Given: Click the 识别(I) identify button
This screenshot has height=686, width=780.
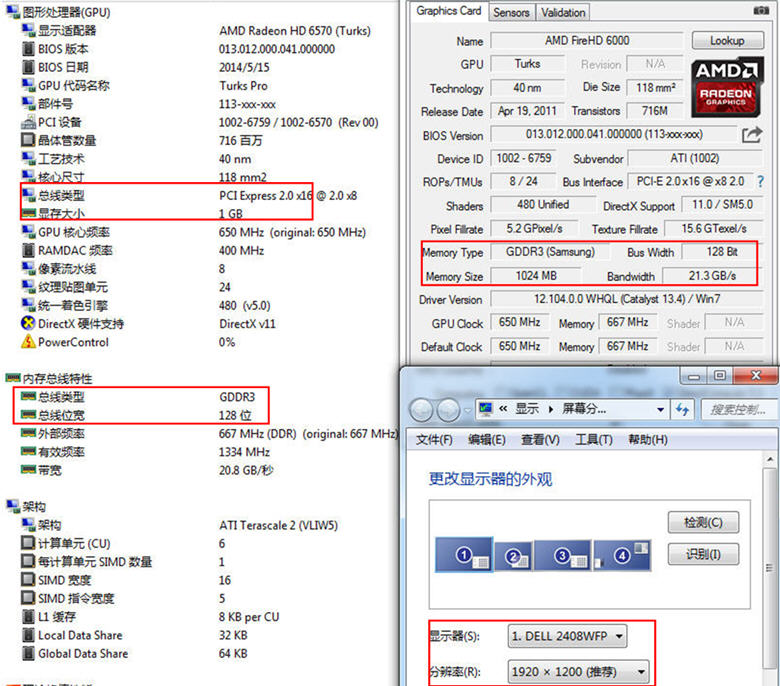Looking at the screenshot, I should (x=703, y=554).
